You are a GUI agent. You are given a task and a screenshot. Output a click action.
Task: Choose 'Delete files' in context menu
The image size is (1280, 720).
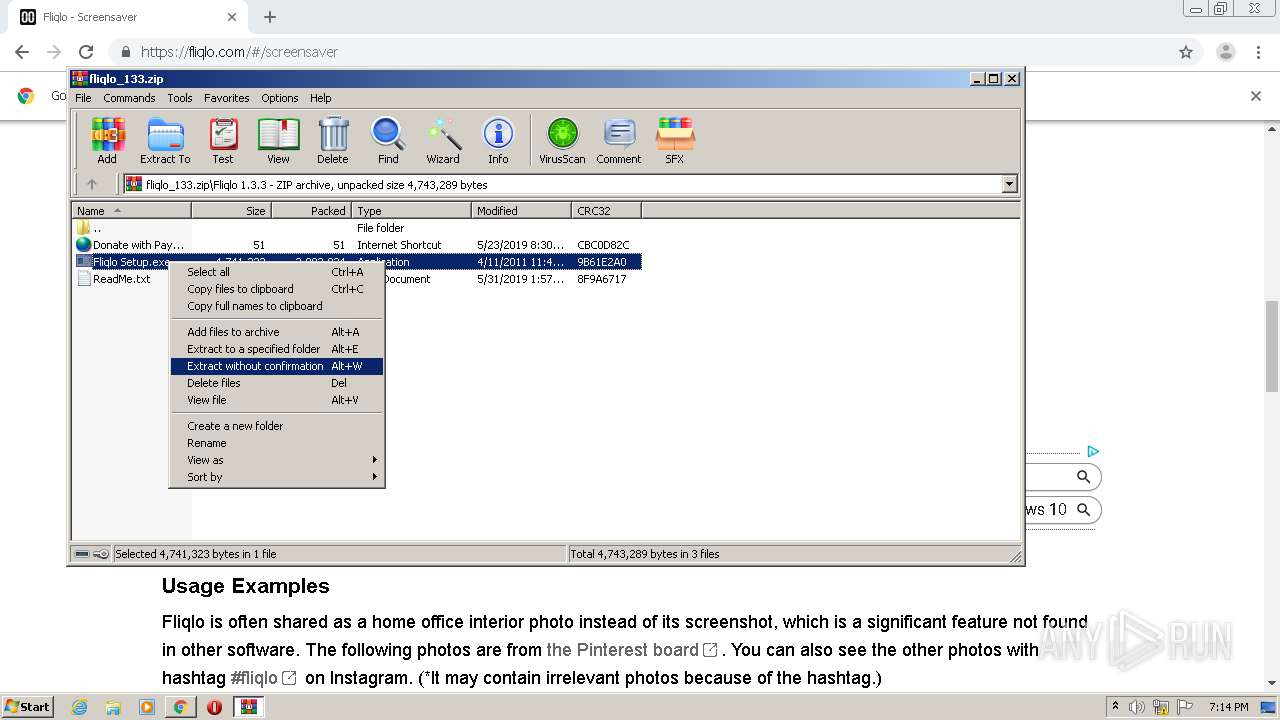277,383
